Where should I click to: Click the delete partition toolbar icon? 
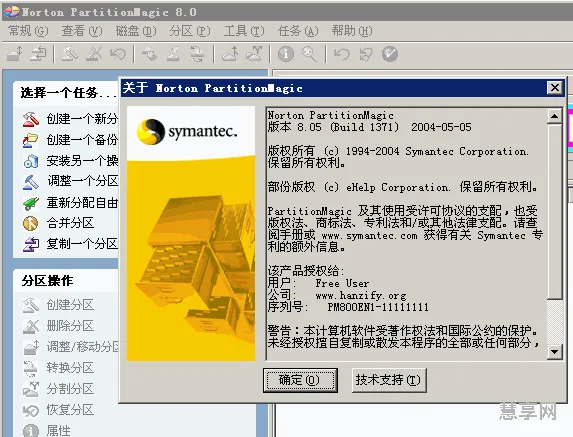[x=94, y=54]
